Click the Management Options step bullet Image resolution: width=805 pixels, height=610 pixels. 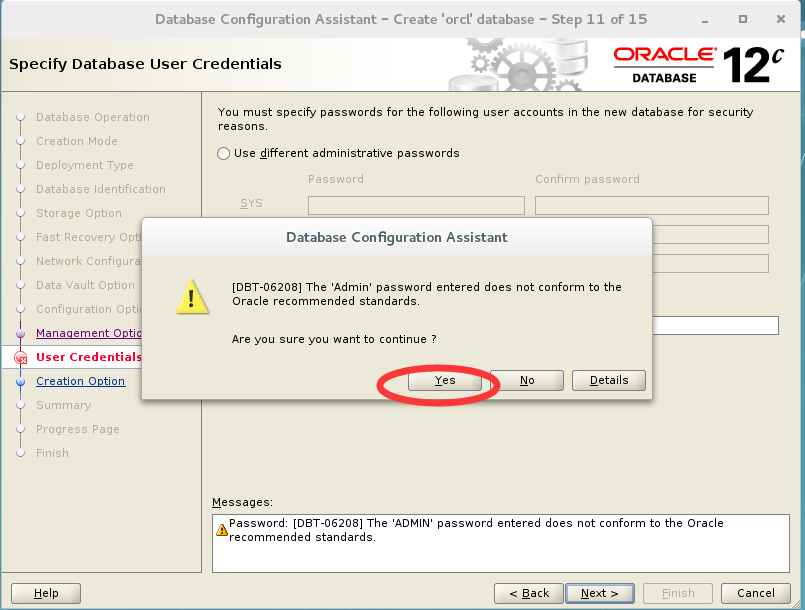point(21,334)
